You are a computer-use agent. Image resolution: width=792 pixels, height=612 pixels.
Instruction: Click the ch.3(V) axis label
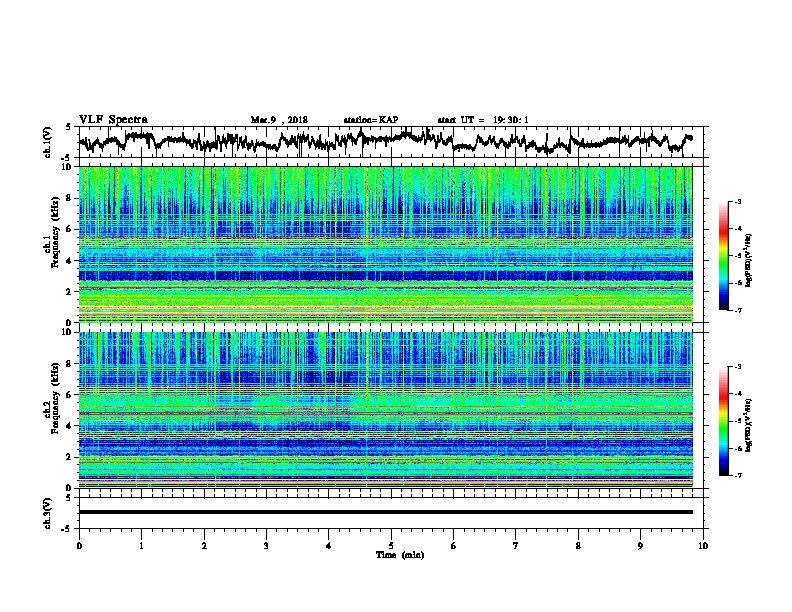(x=48, y=513)
